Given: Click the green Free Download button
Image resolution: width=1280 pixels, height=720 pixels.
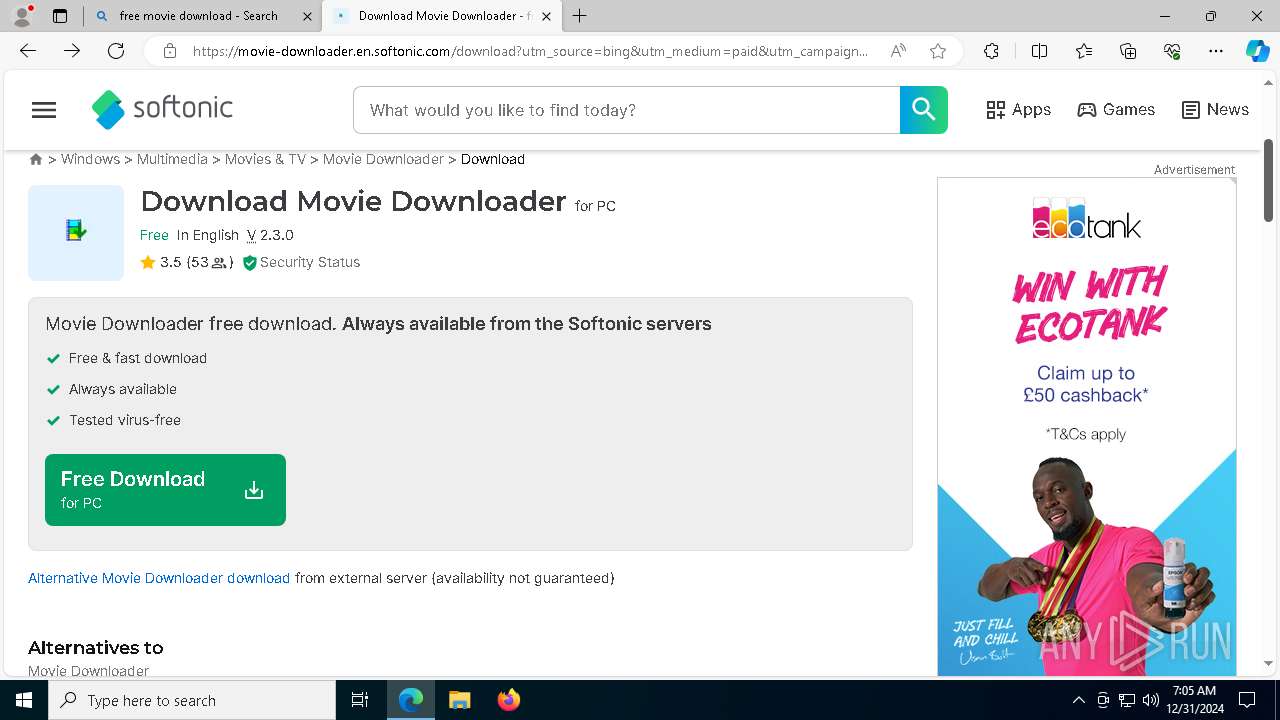Looking at the screenshot, I should [x=165, y=490].
